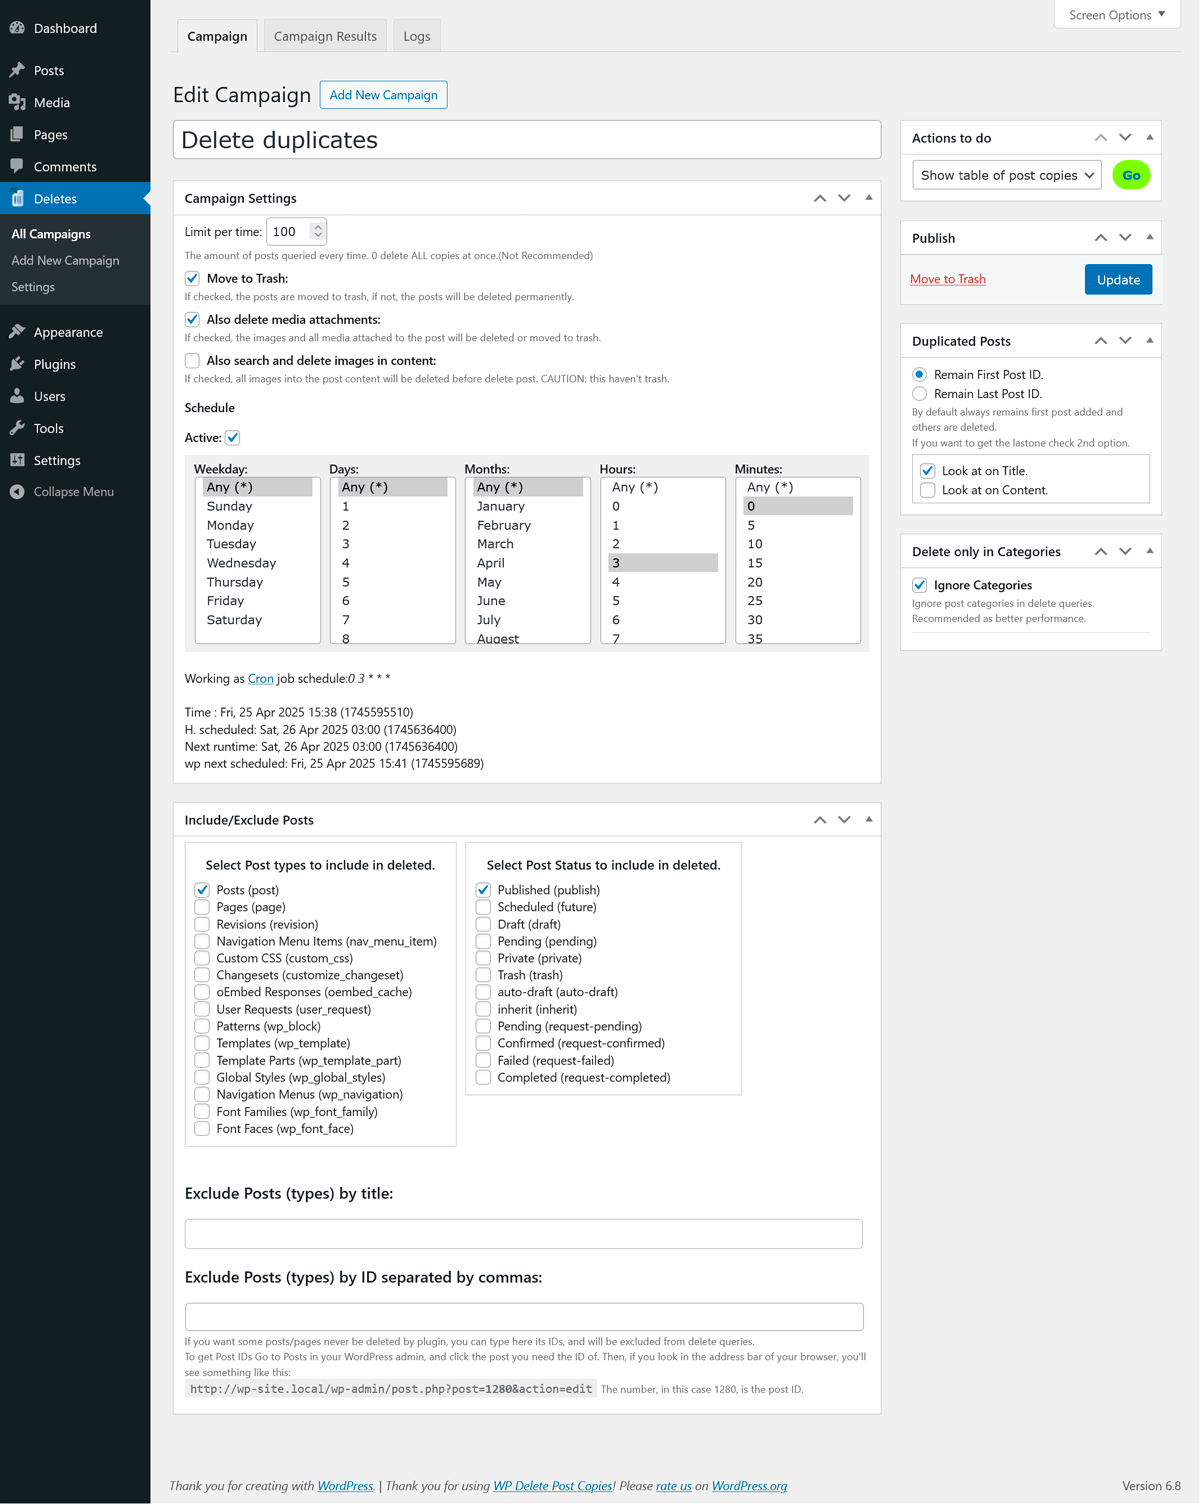Uncheck the Move to Trash checkbox
This screenshot has width=1200, height=1504.
[192, 279]
